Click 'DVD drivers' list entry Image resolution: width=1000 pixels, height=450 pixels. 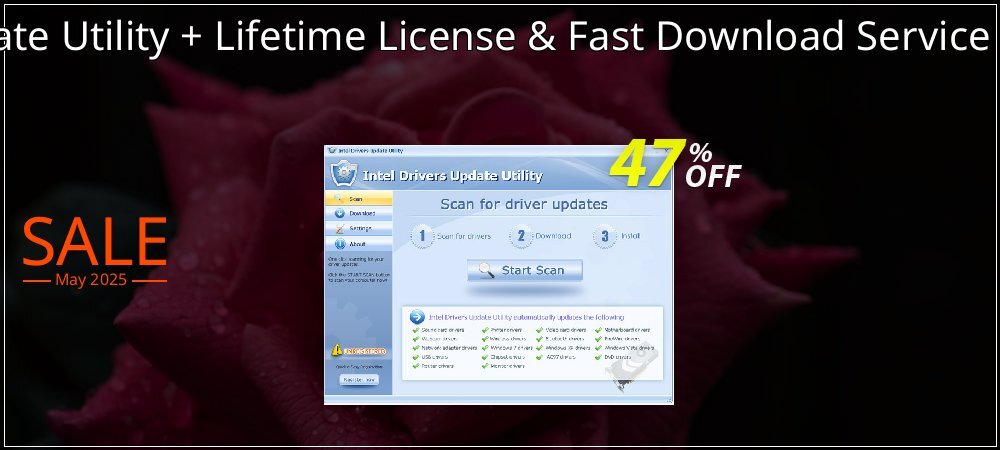coord(618,357)
